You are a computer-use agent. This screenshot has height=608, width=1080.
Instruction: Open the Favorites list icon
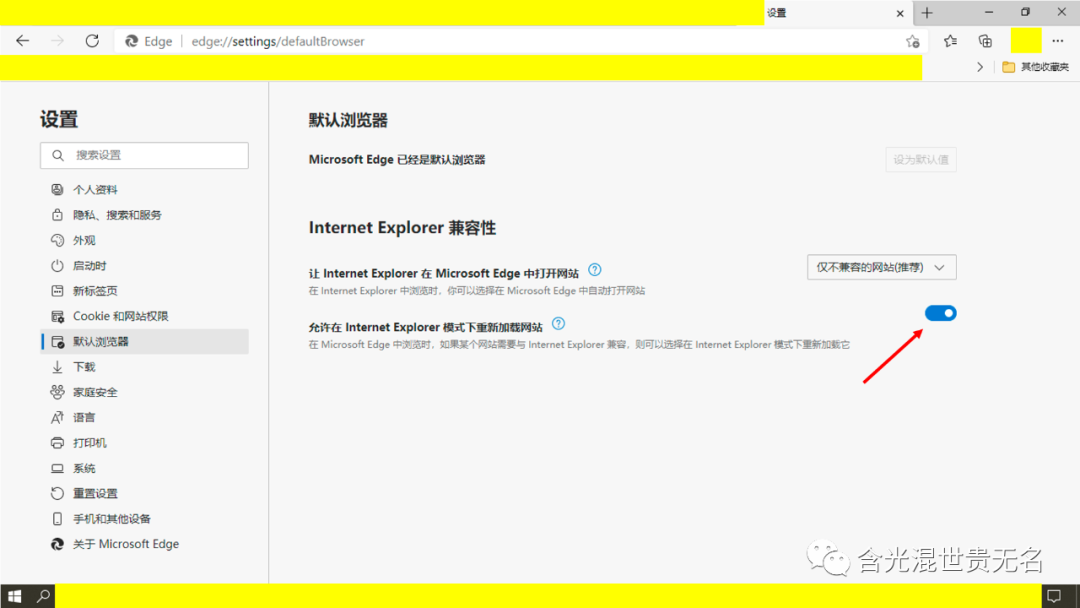click(x=950, y=41)
